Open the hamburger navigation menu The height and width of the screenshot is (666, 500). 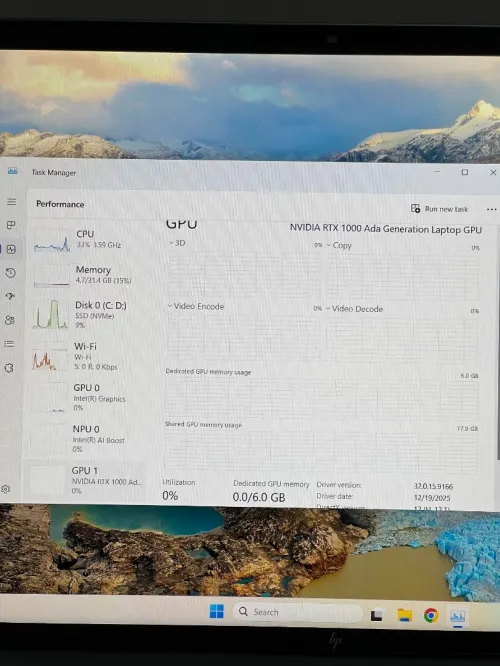click(x=11, y=202)
